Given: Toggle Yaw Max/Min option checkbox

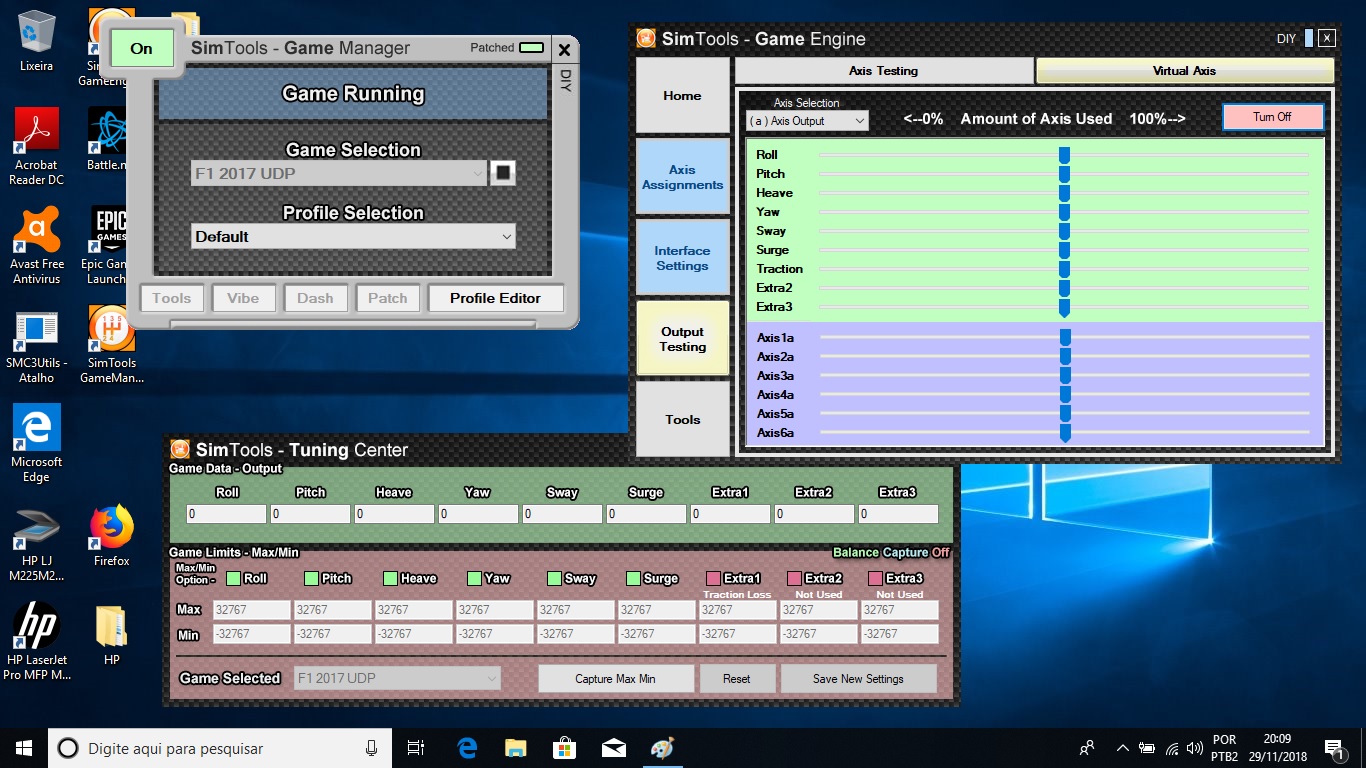Looking at the screenshot, I should (x=474, y=578).
